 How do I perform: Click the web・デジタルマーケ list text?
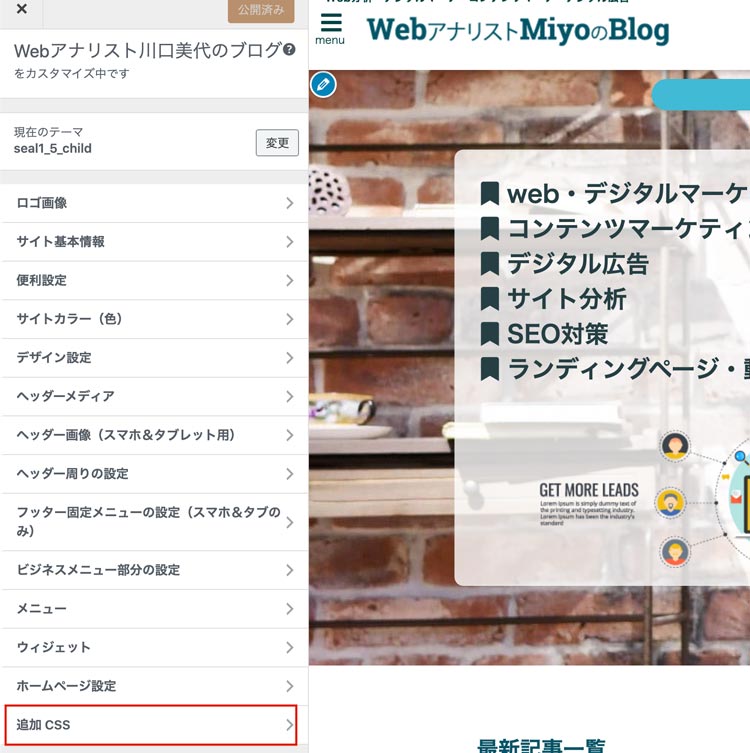[x=628, y=194]
